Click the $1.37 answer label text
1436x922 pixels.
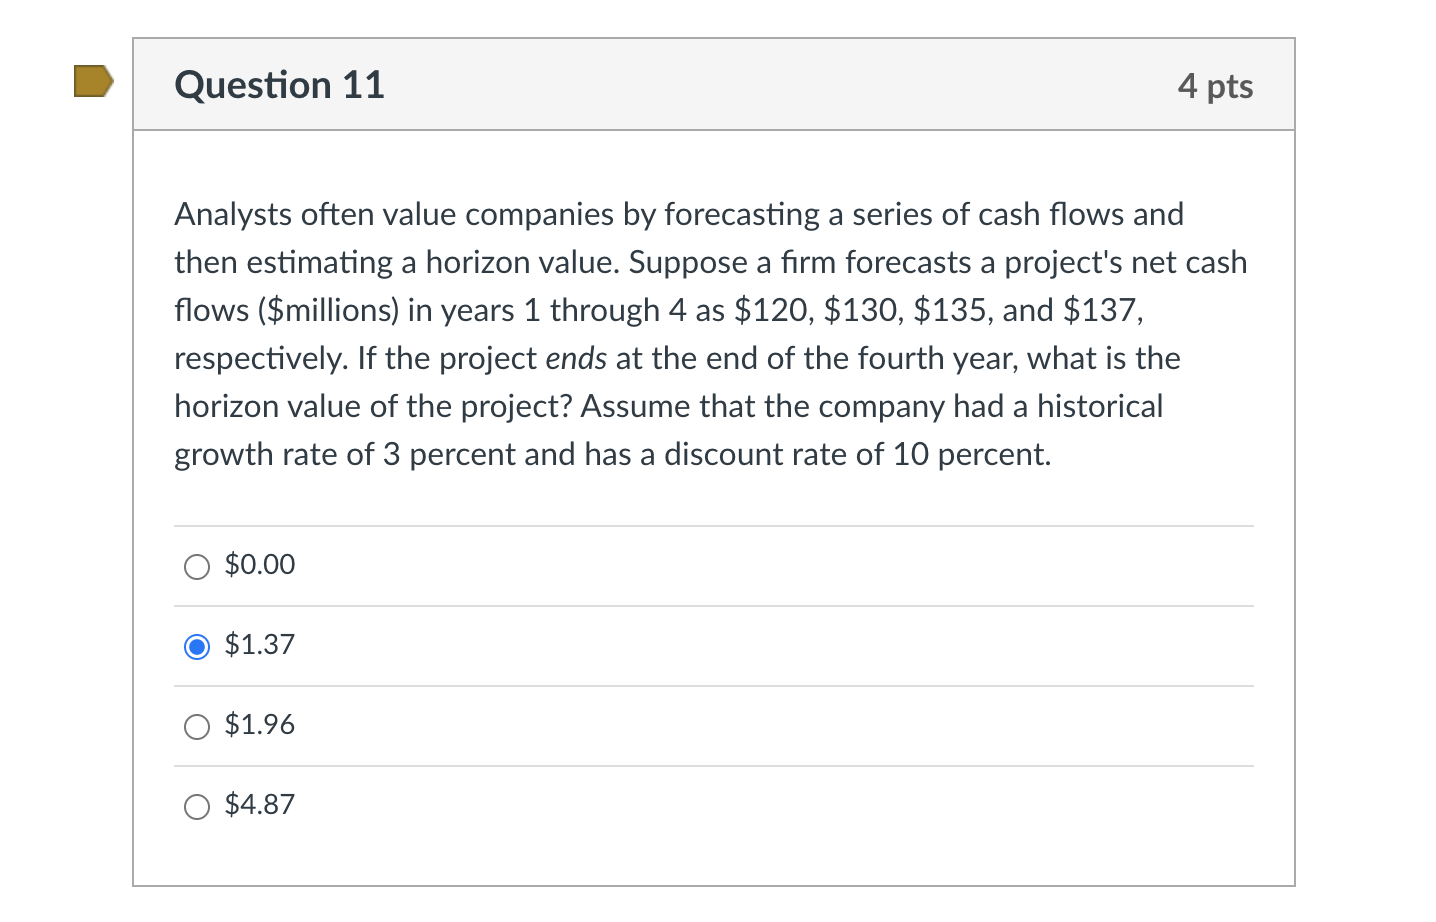pyautogui.click(x=258, y=645)
